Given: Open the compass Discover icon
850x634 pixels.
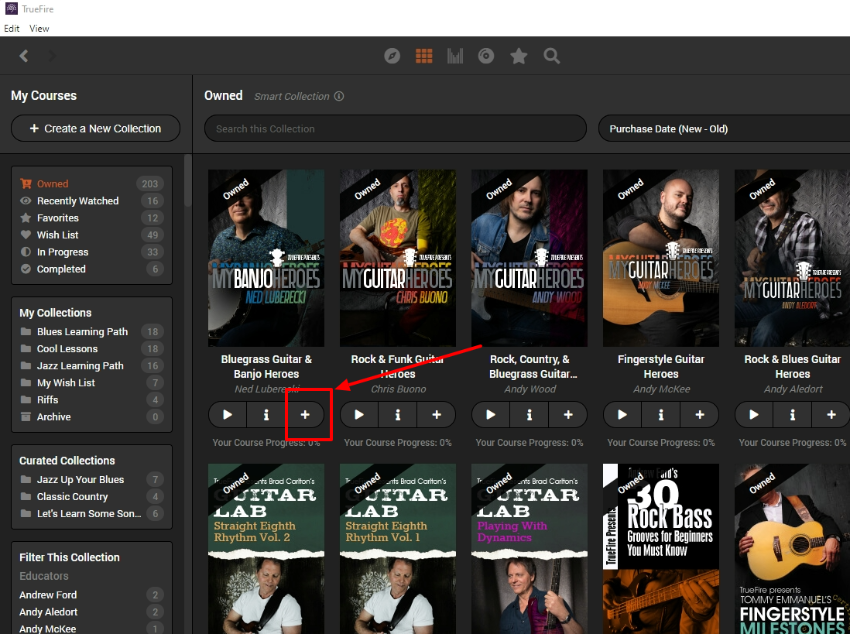Looking at the screenshot, I should (x=392, y=56).
